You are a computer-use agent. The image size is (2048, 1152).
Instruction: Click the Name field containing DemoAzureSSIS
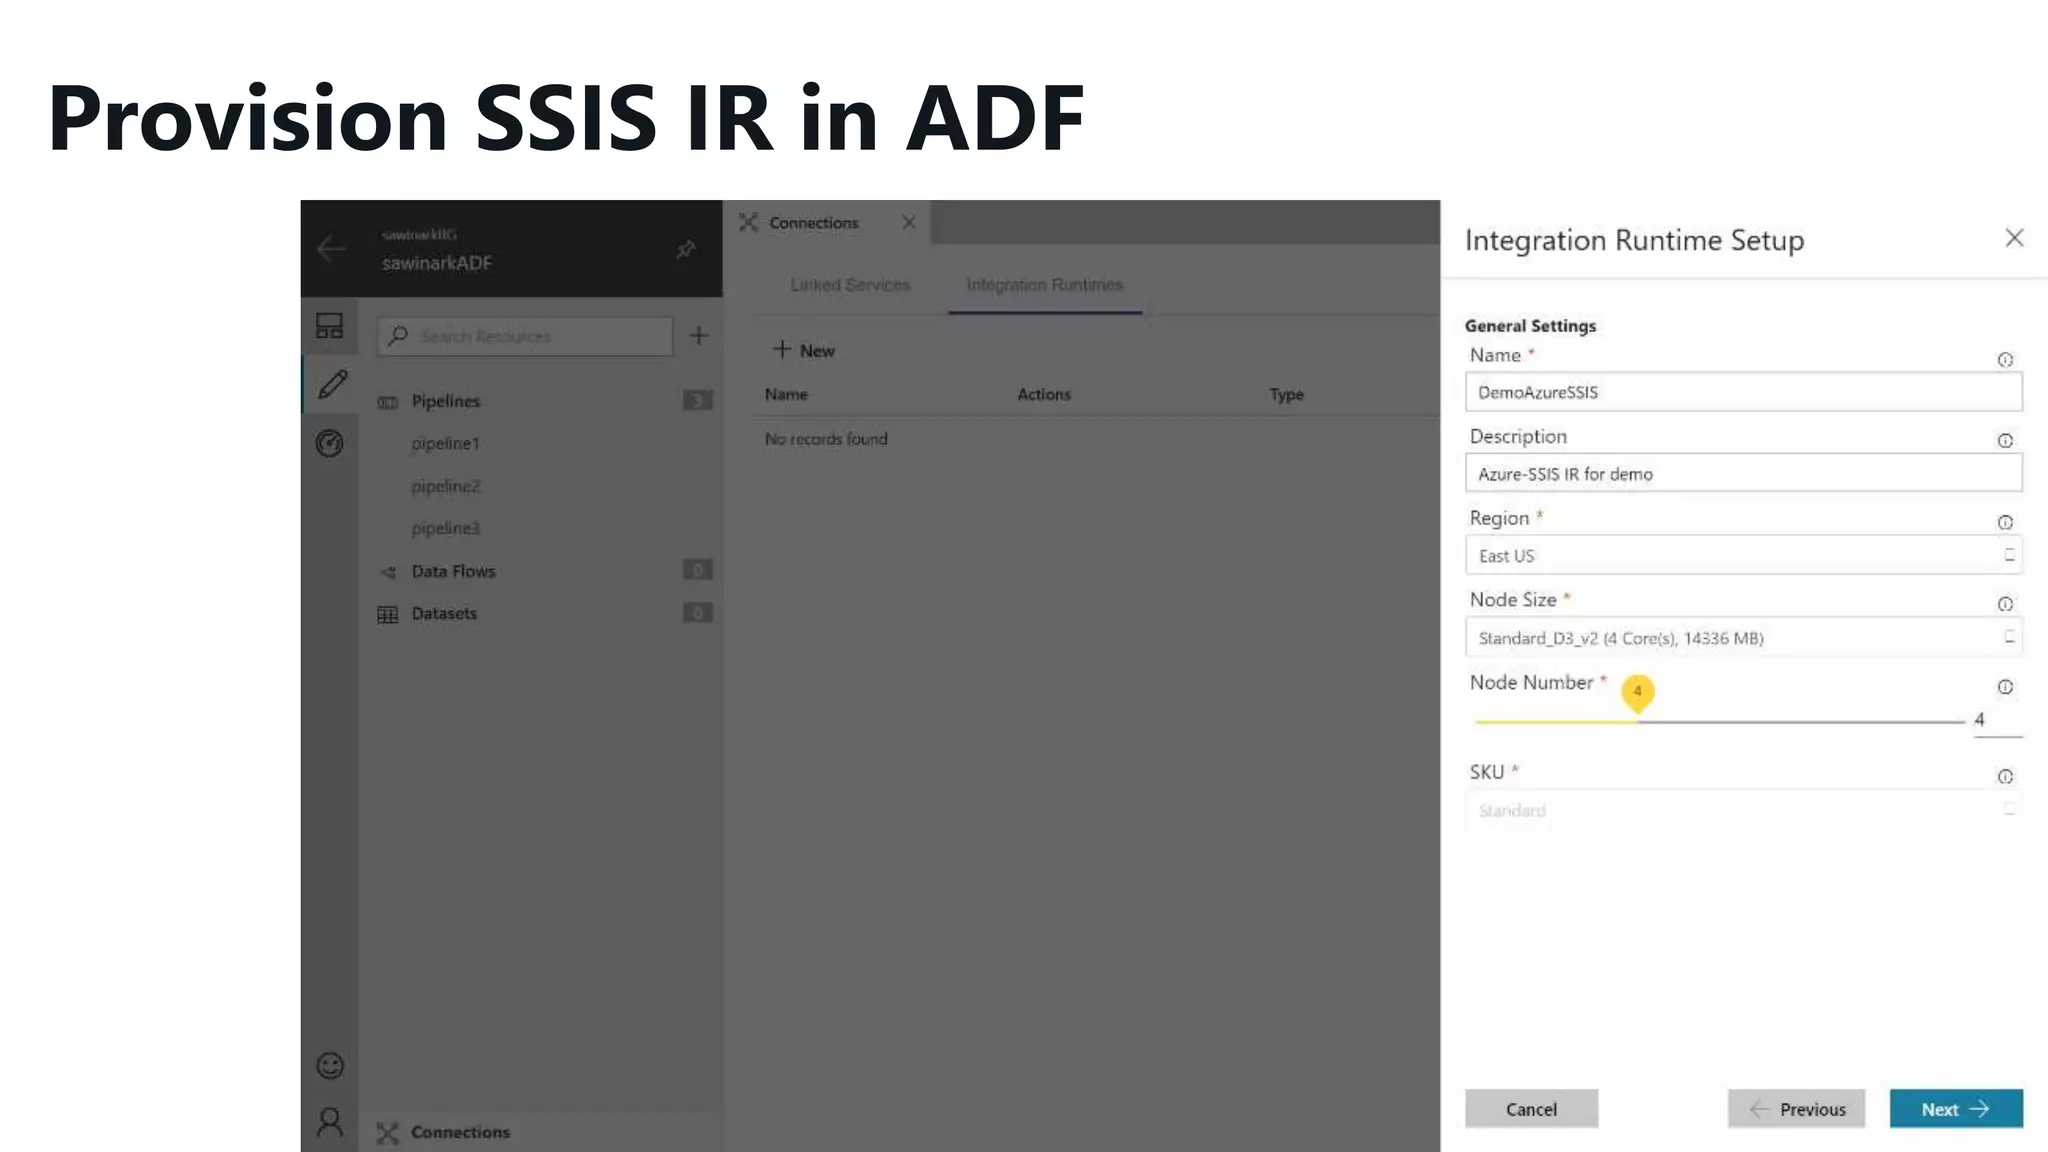[1743, 392]
